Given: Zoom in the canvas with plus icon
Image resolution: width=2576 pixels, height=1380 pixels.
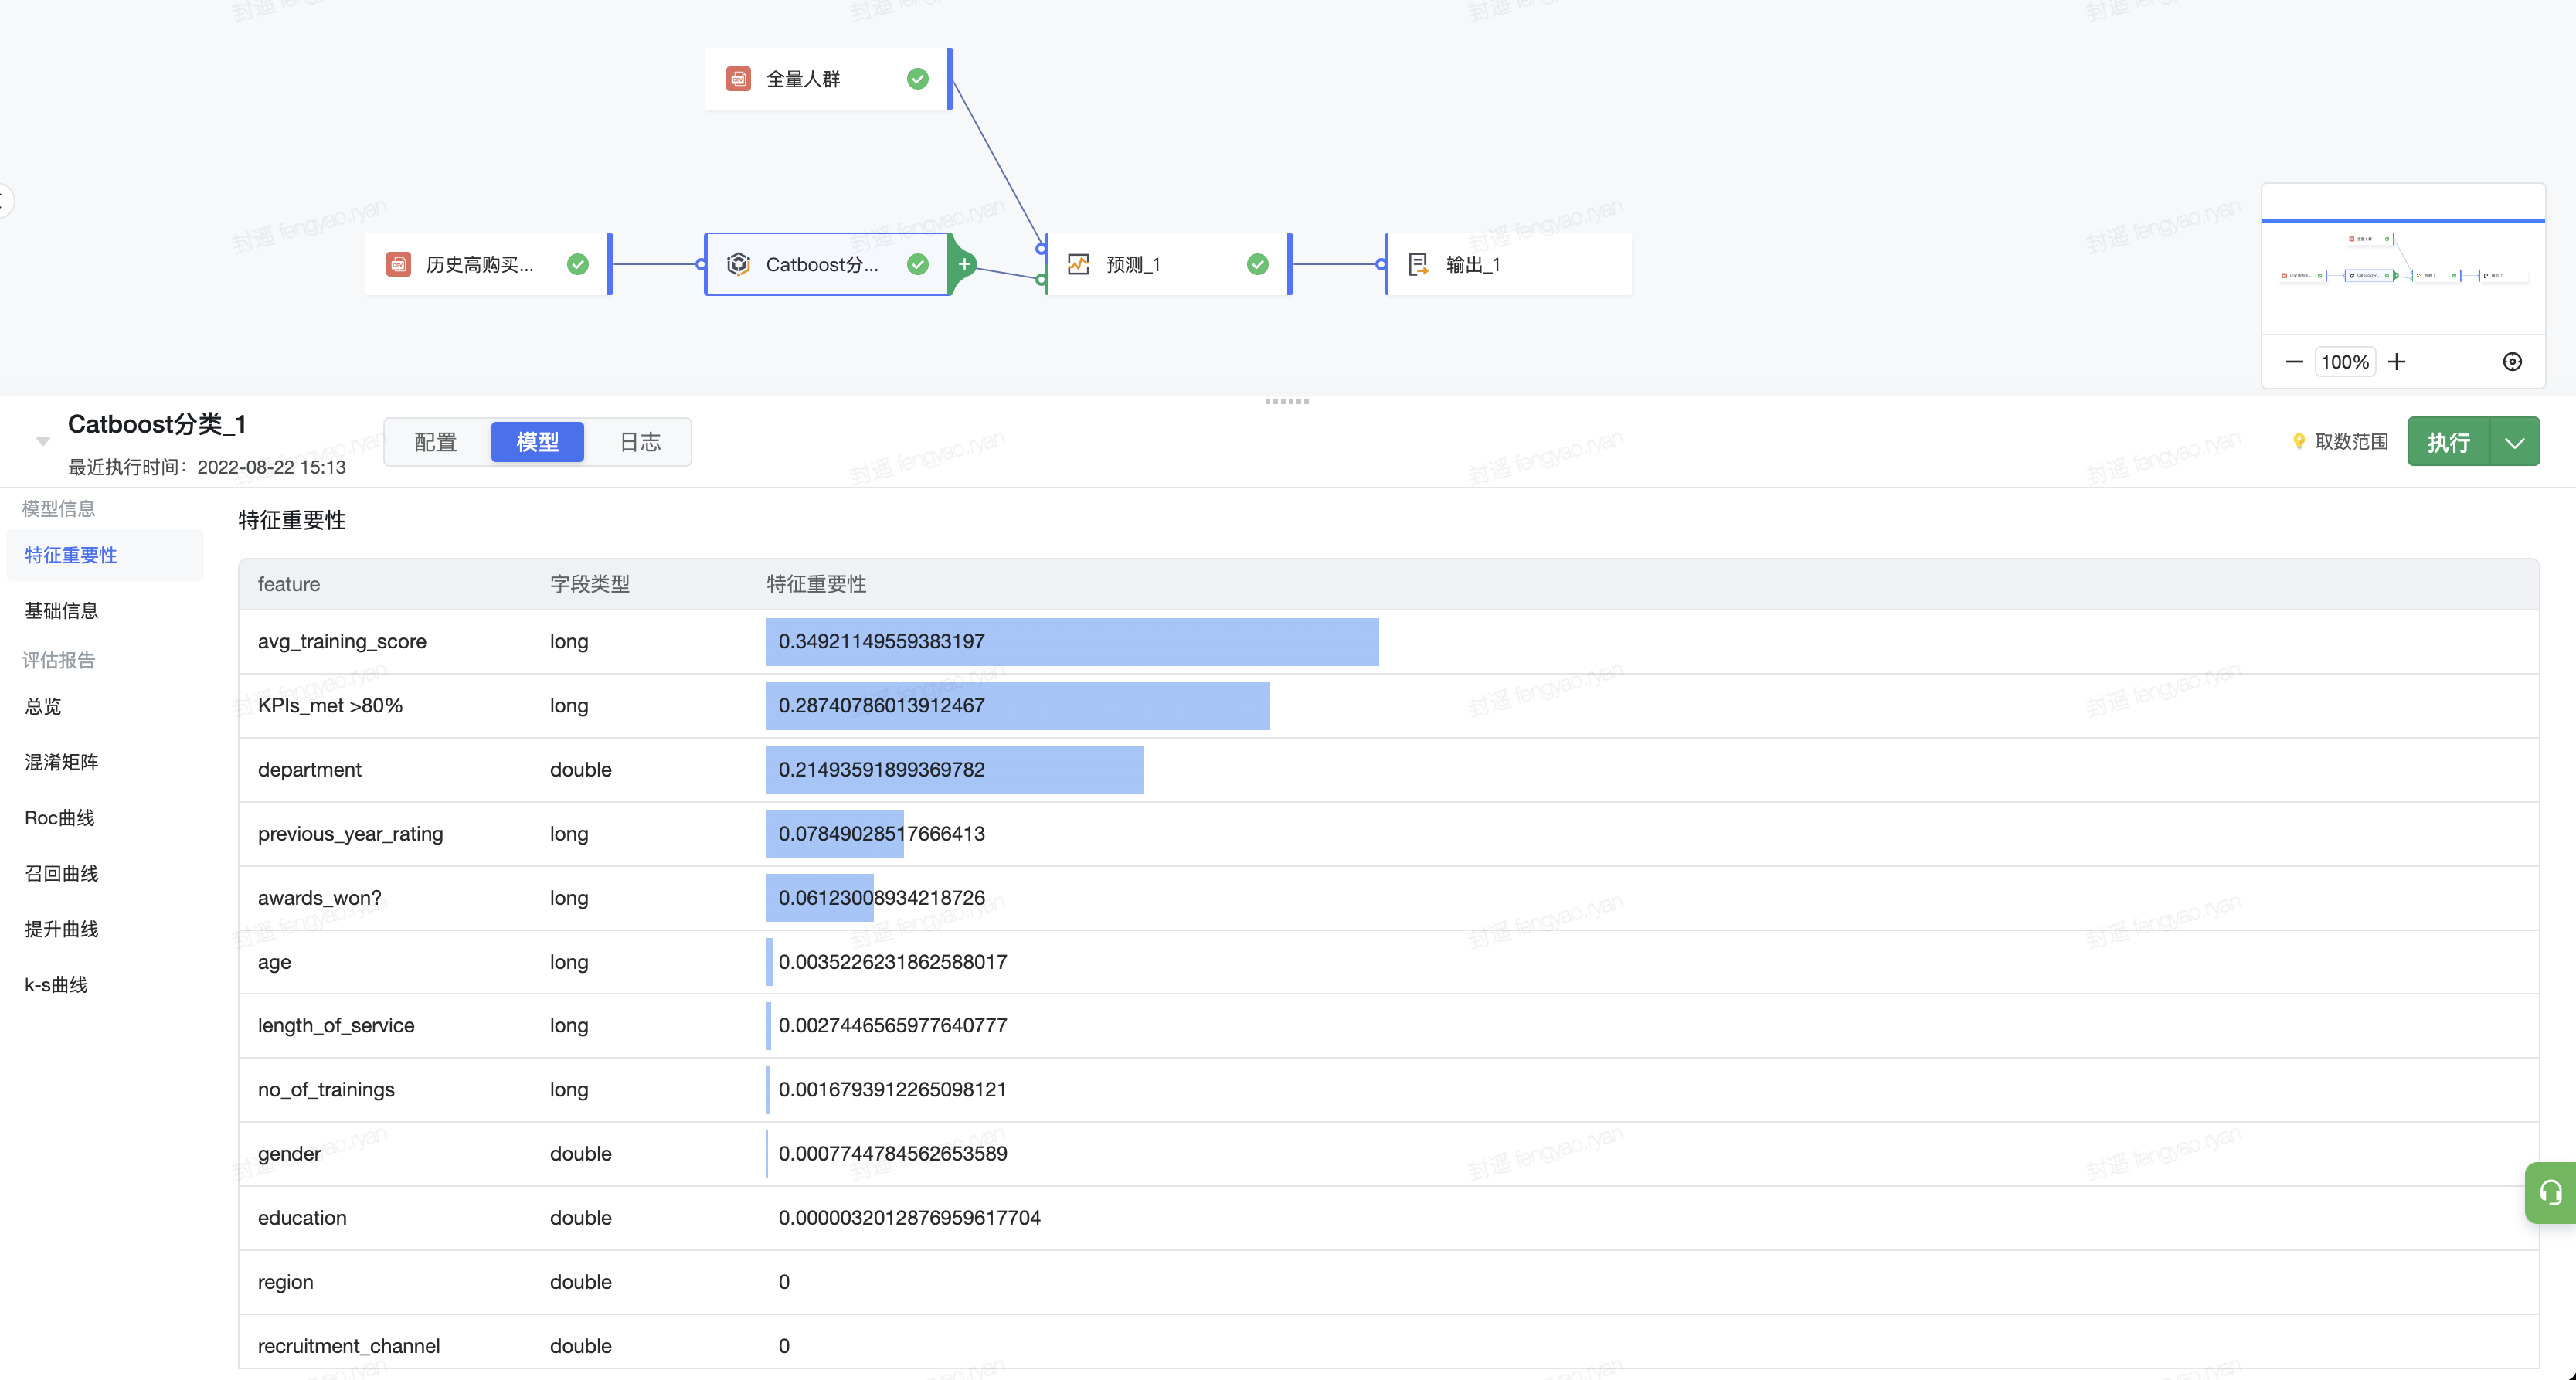Looking at the screenshot, I should pos(2397,362).
